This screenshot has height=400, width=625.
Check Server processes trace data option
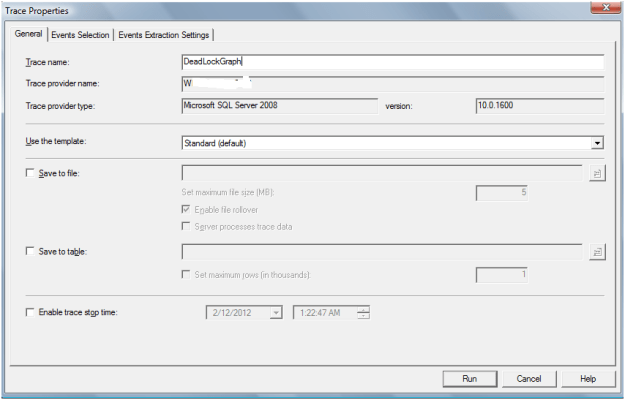coord(187,227)
